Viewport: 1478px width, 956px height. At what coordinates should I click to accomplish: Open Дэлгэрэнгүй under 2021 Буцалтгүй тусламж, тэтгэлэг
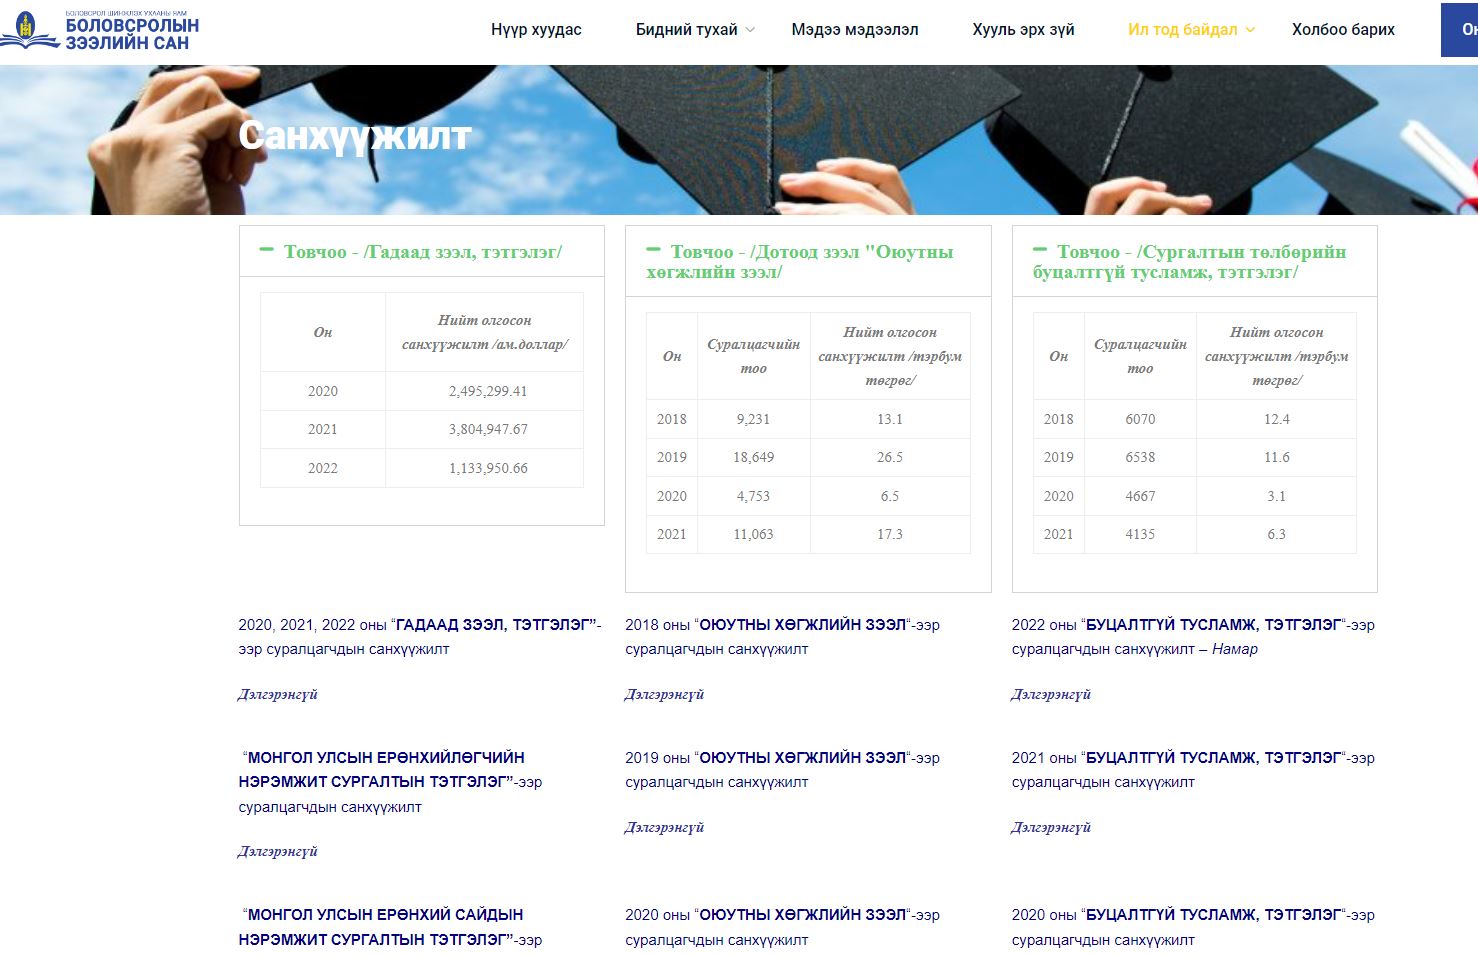coord(1051,827)
